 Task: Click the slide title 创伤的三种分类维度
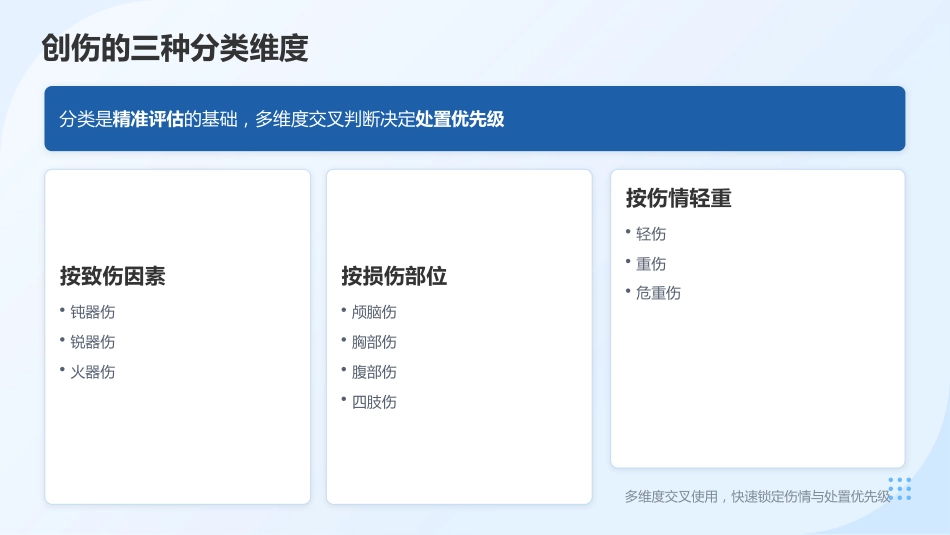175,48
